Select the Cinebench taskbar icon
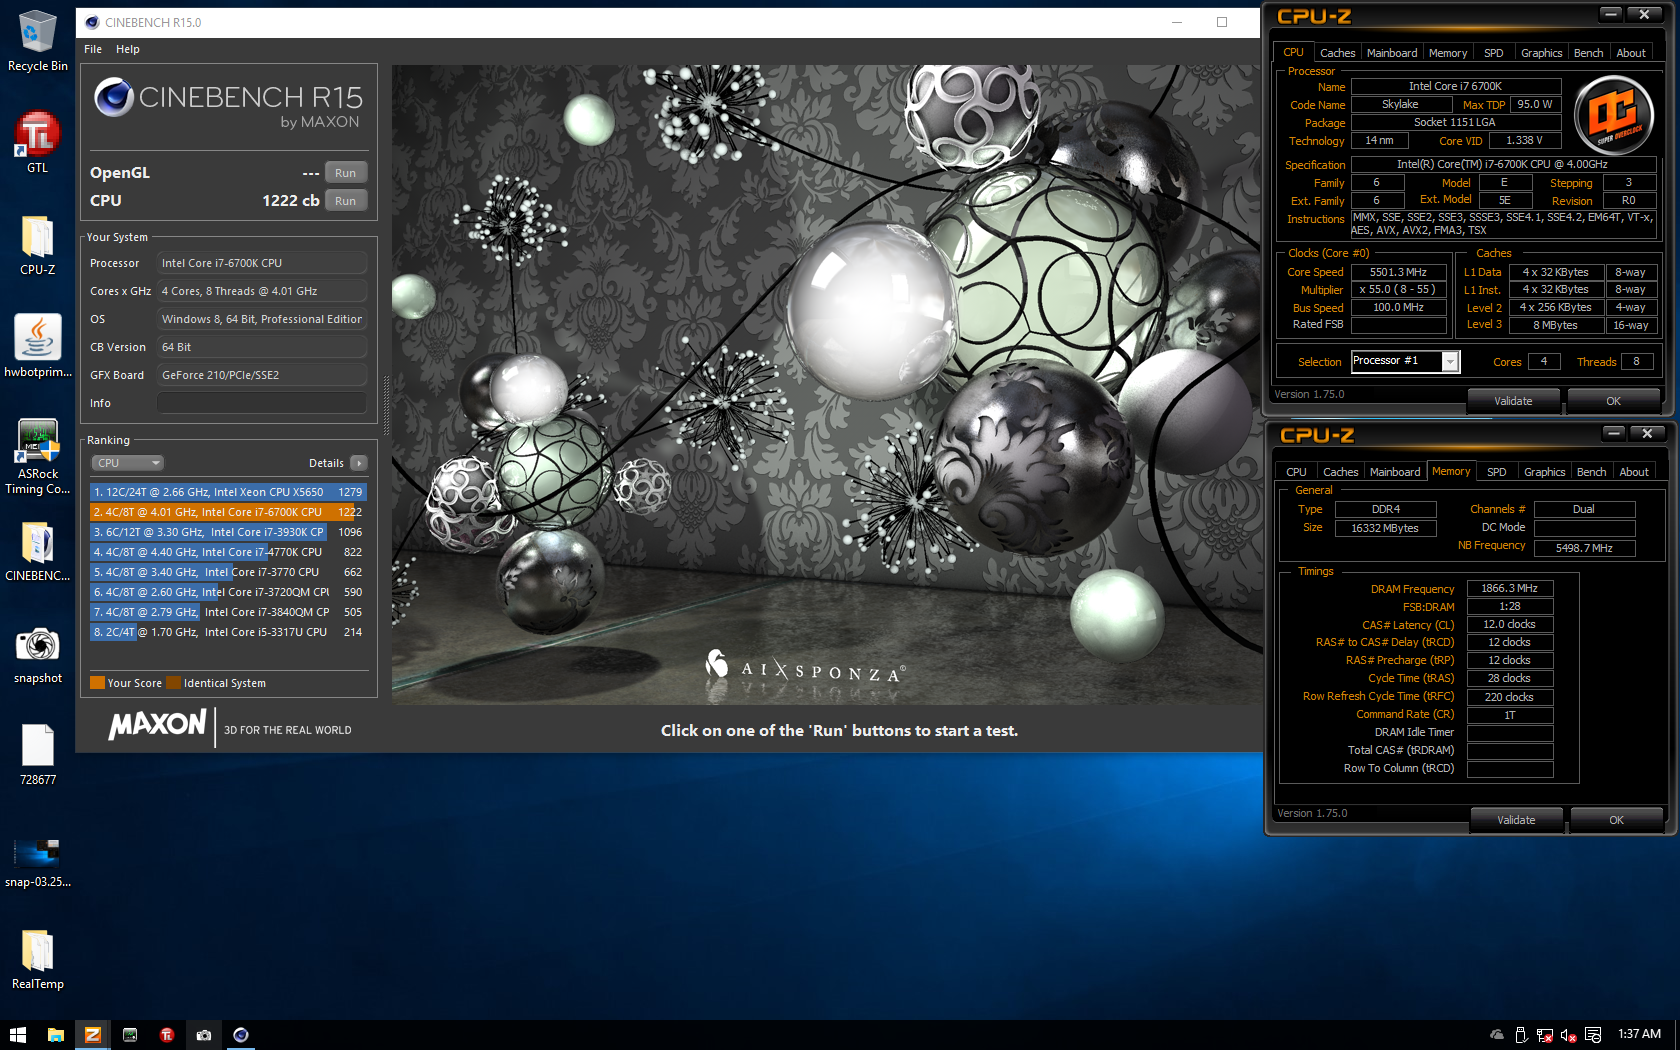The width and height of the screenshot is (1680, 1050). coord(241,1035)
